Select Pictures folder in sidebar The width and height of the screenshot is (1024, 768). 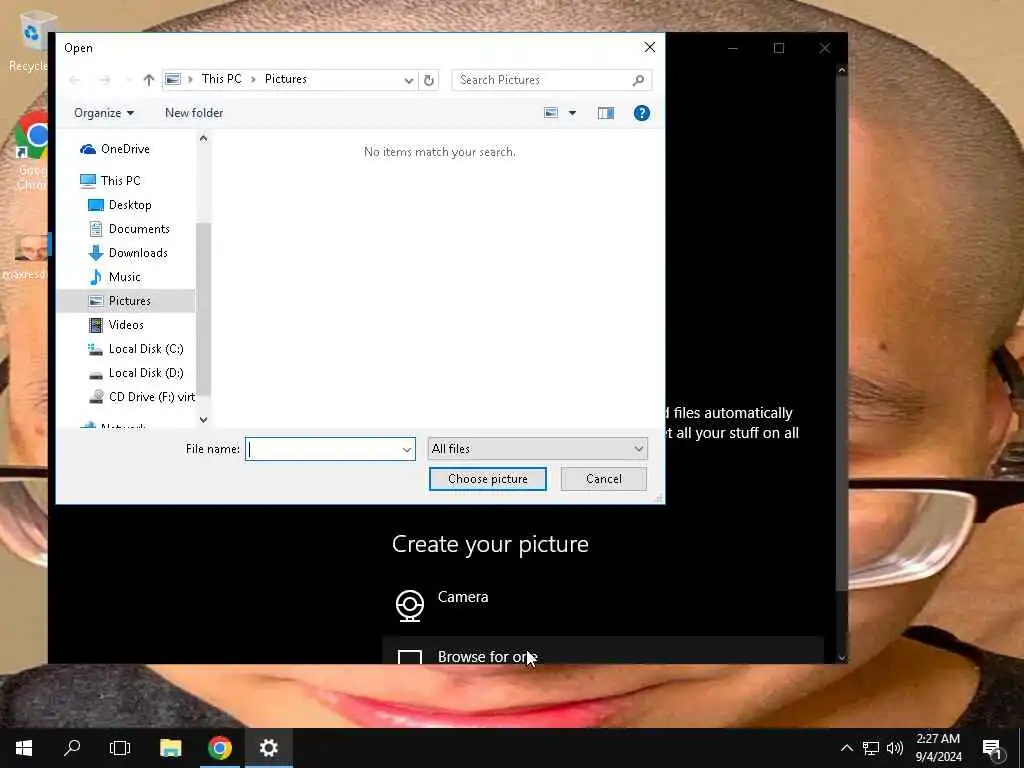pyautogui.click(x=129, y=301)
